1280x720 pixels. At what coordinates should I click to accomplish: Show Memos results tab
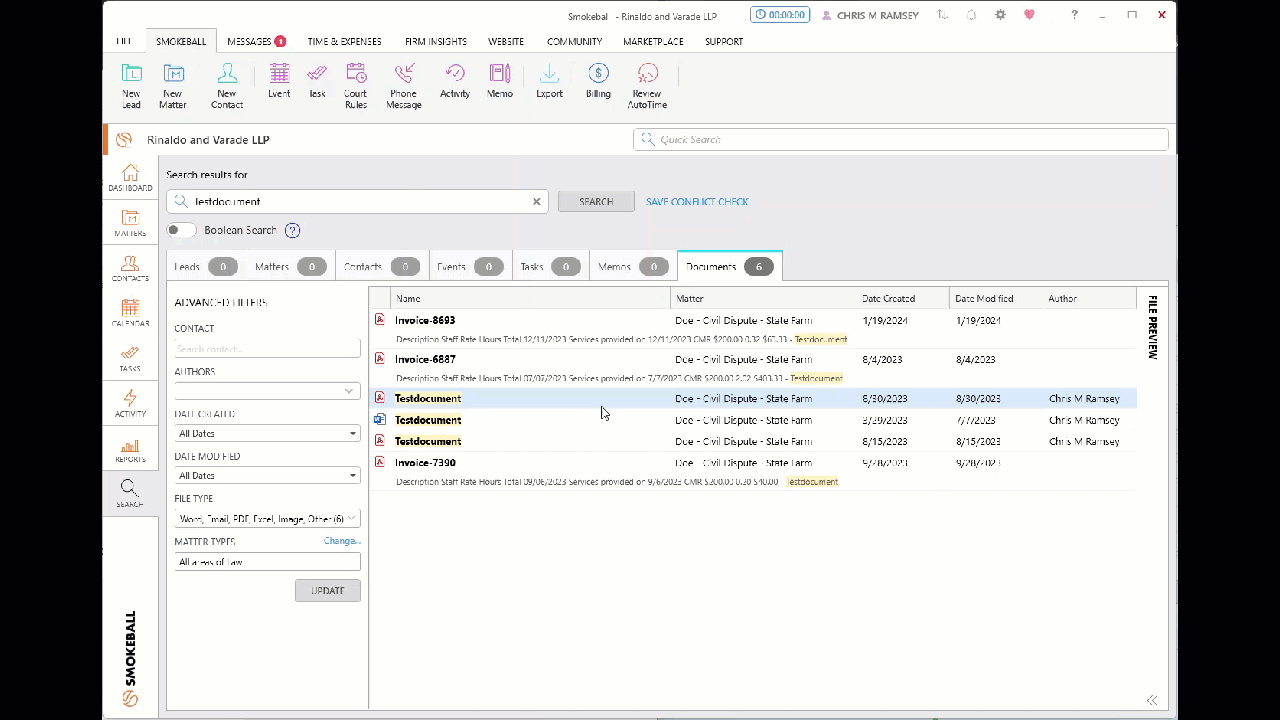pos(632,267)
